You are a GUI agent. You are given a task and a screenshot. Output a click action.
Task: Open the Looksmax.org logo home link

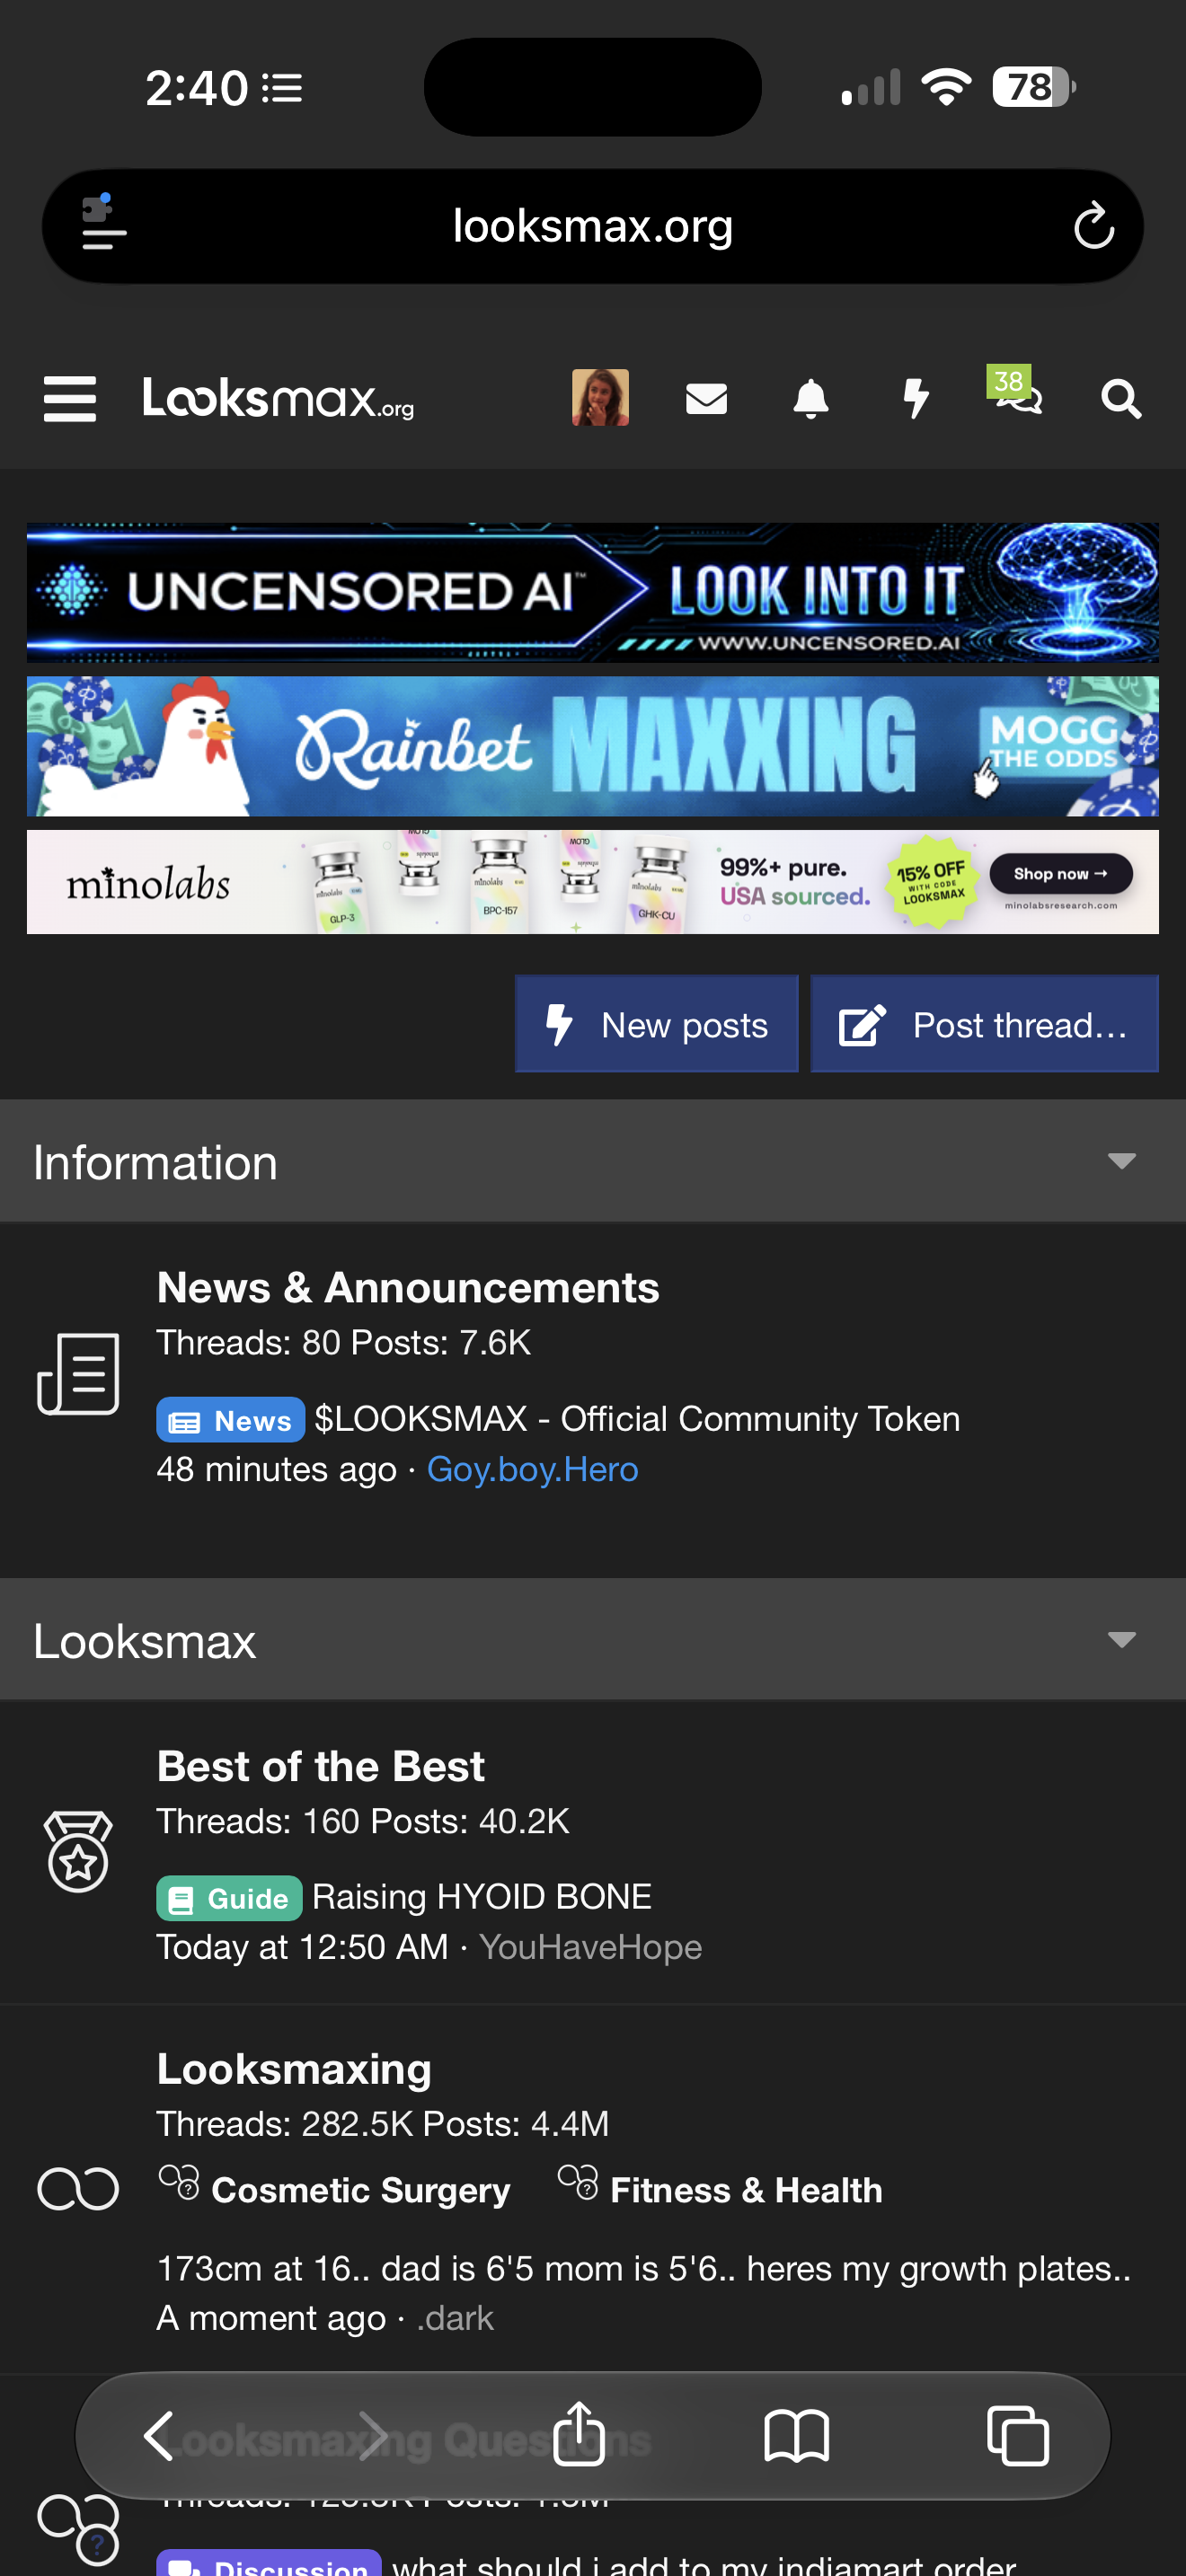(x=278, y=398)
